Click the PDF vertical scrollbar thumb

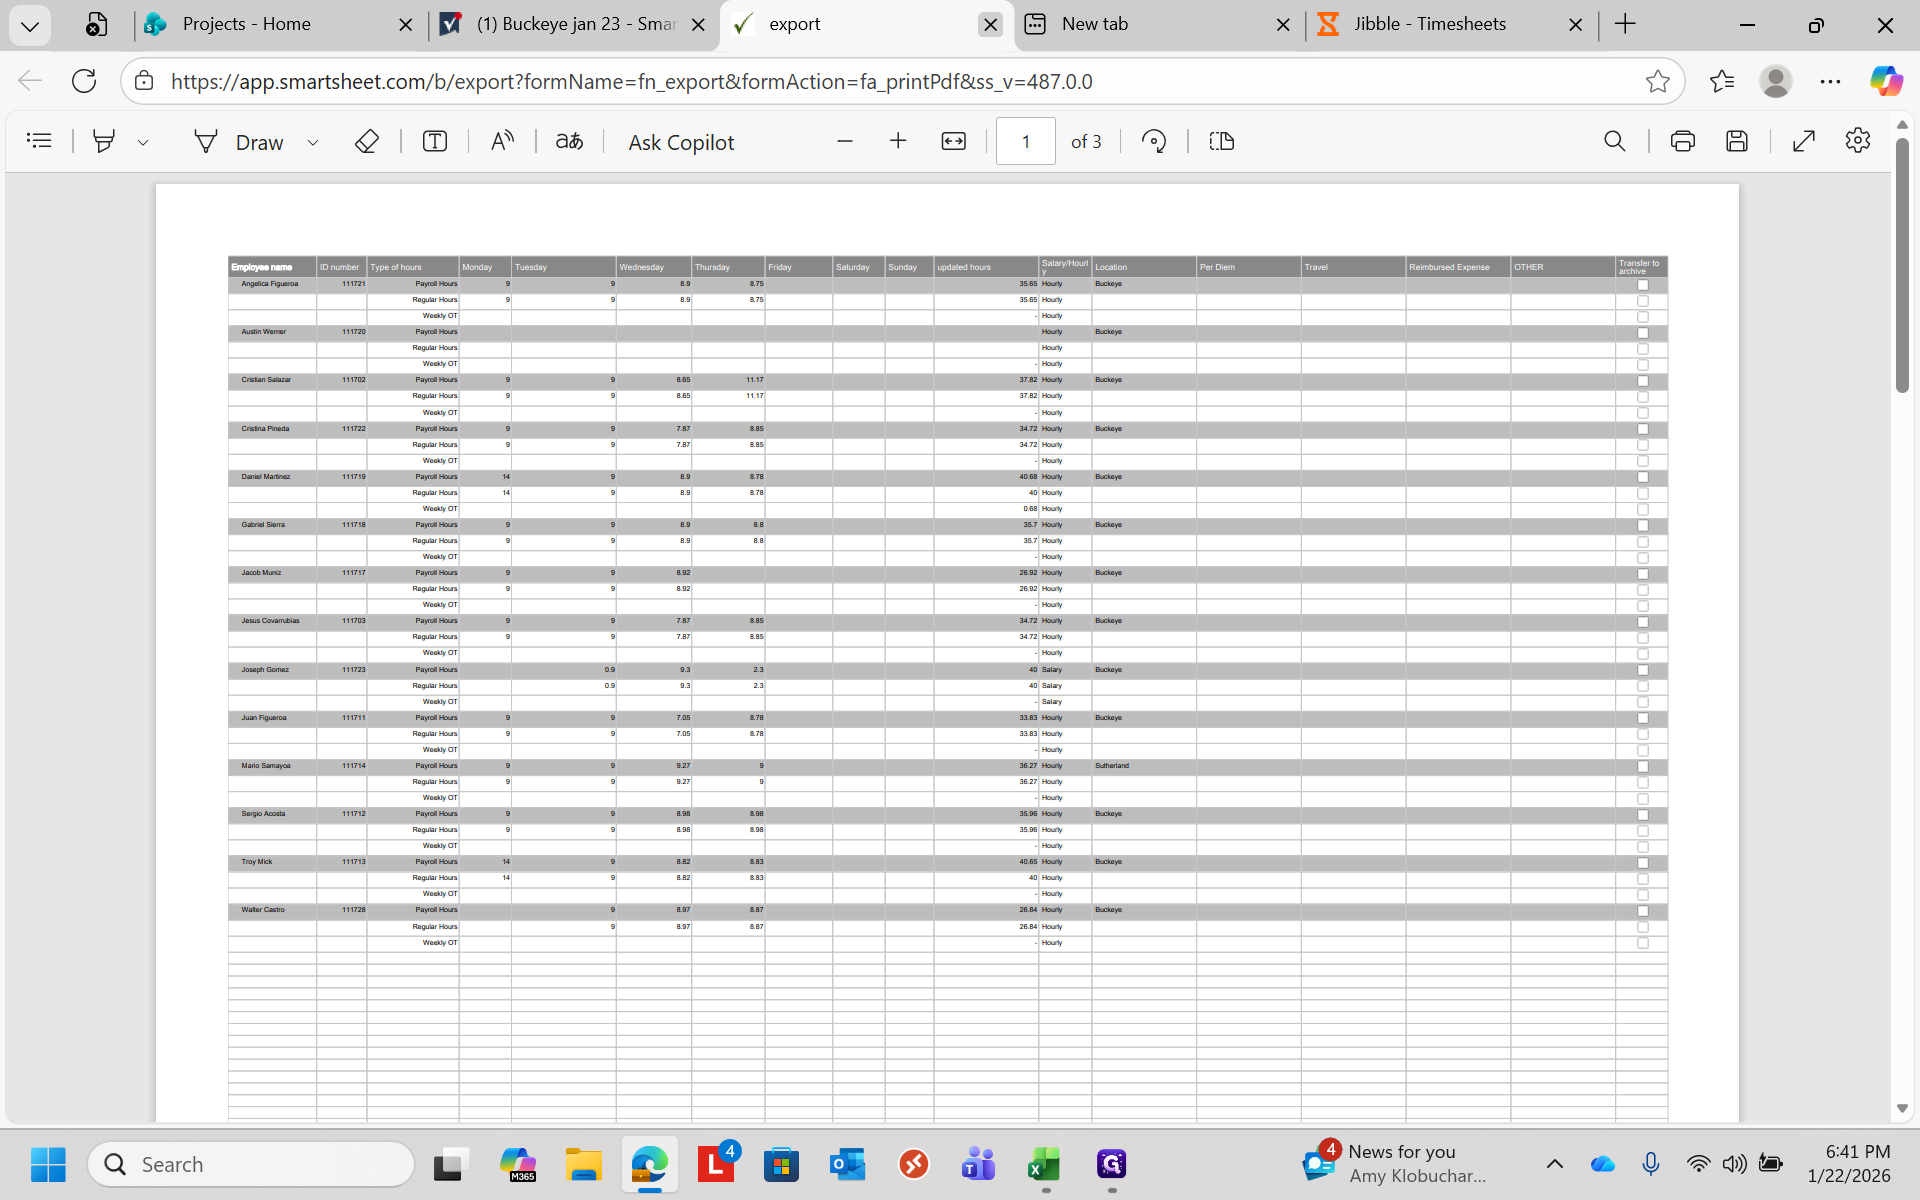[1902, 265]
